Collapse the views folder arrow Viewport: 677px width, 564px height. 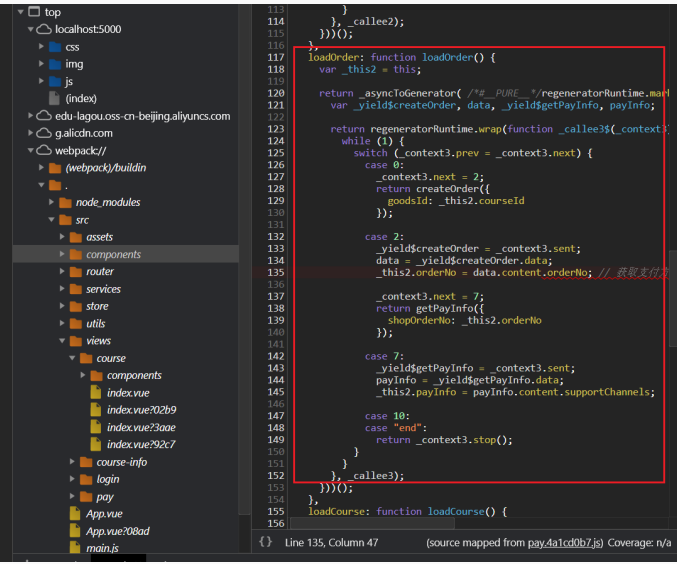pyautogui.click(x=62, y=341)
